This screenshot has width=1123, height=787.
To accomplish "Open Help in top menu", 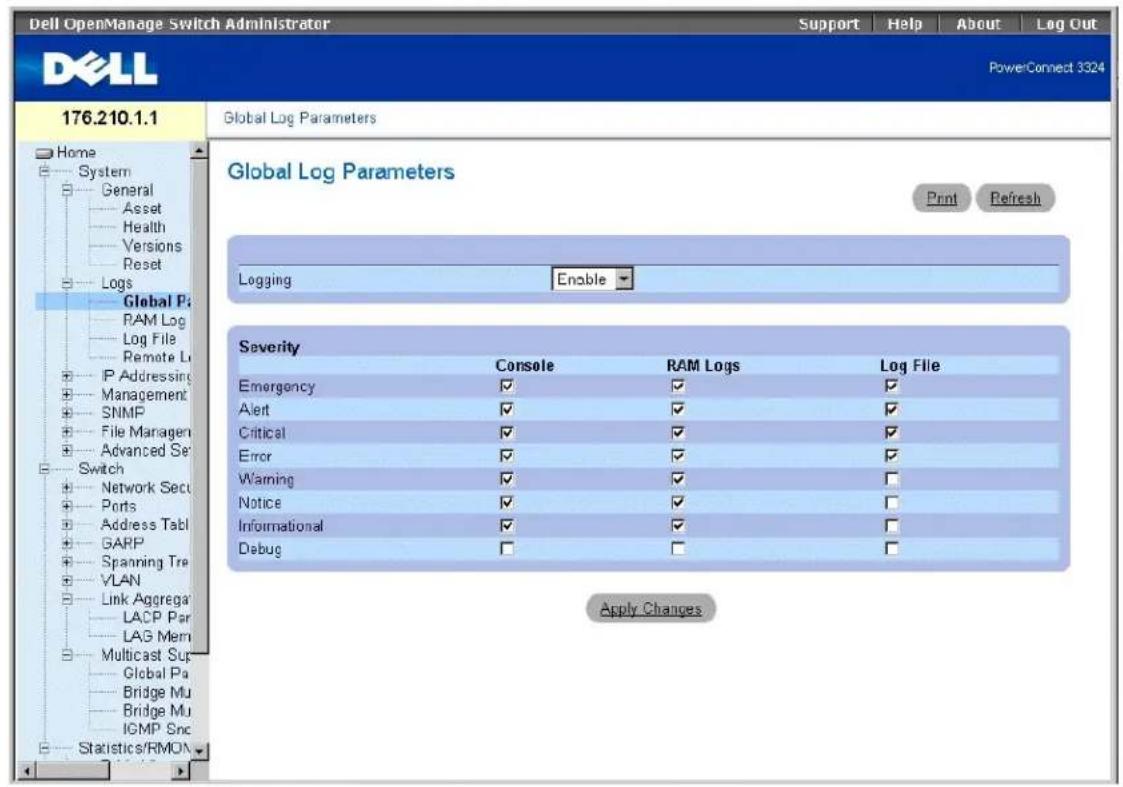I will [x=905, y=24].
